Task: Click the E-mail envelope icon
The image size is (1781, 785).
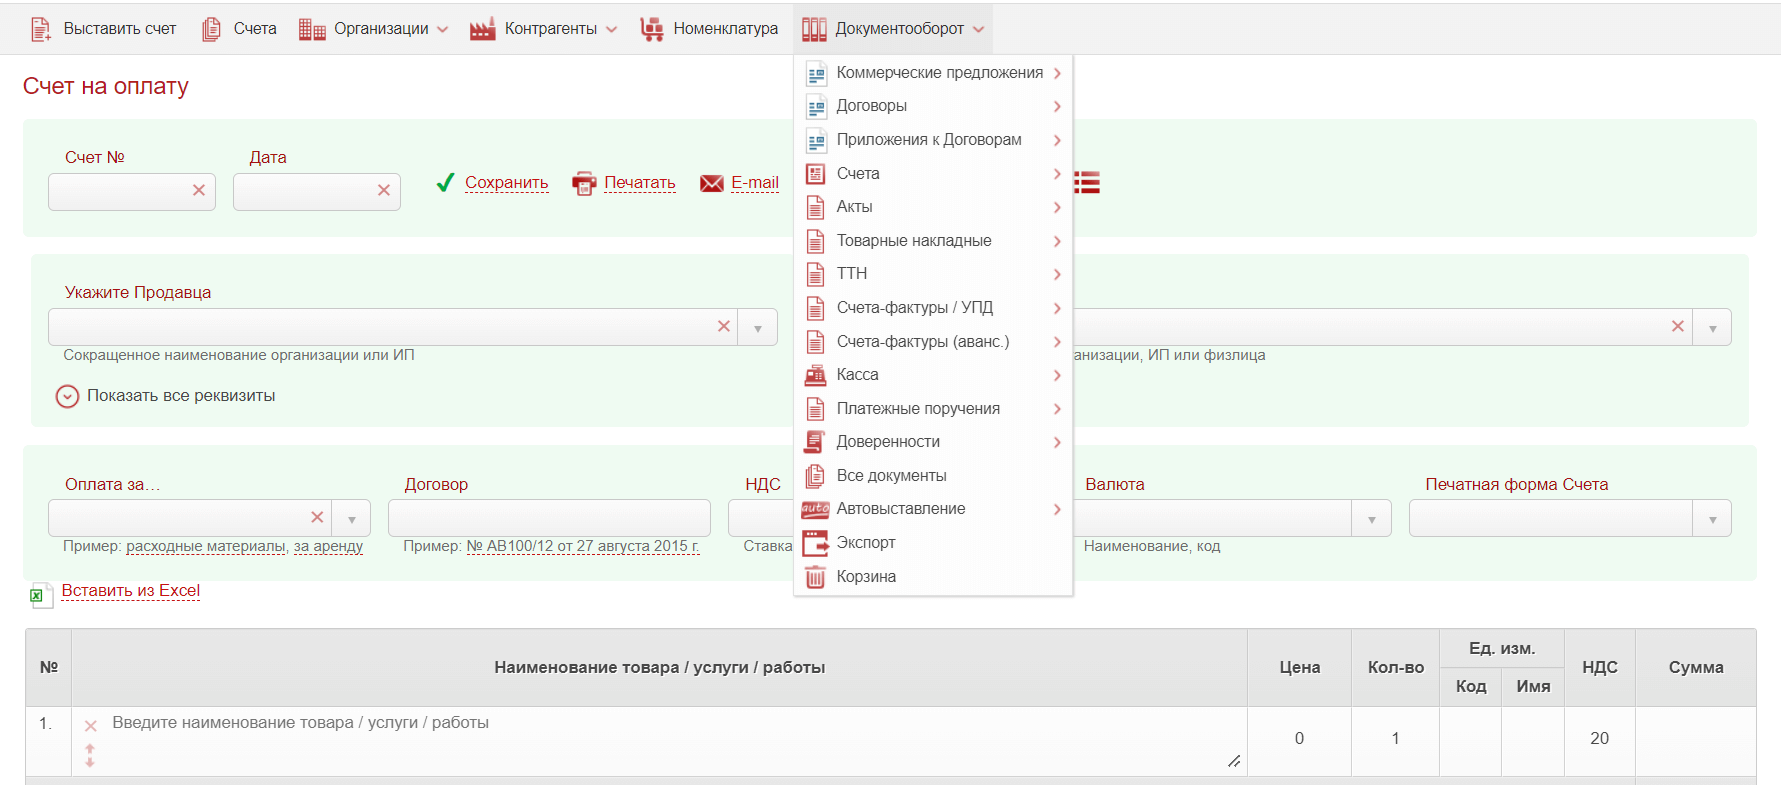Action: pos(712,183)
